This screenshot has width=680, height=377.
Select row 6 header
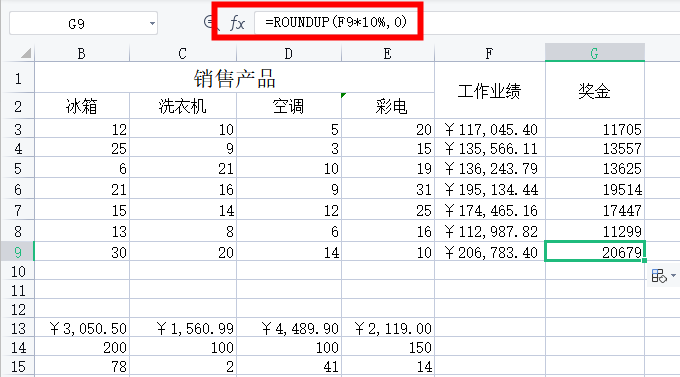pos(18,189)
